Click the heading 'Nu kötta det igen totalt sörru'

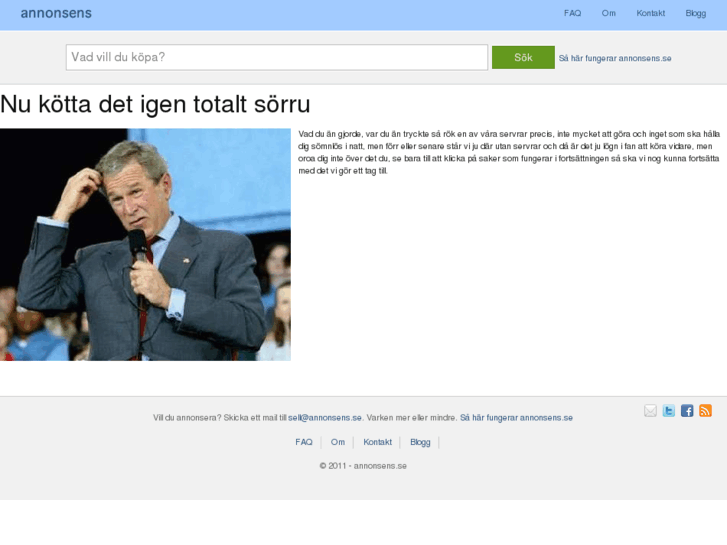(x=155, y=104)
